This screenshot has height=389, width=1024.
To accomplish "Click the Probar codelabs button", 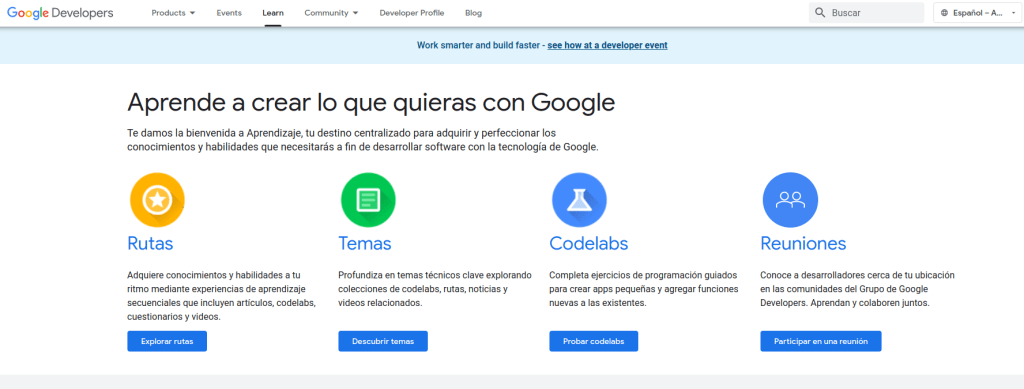I will point(594,341).
